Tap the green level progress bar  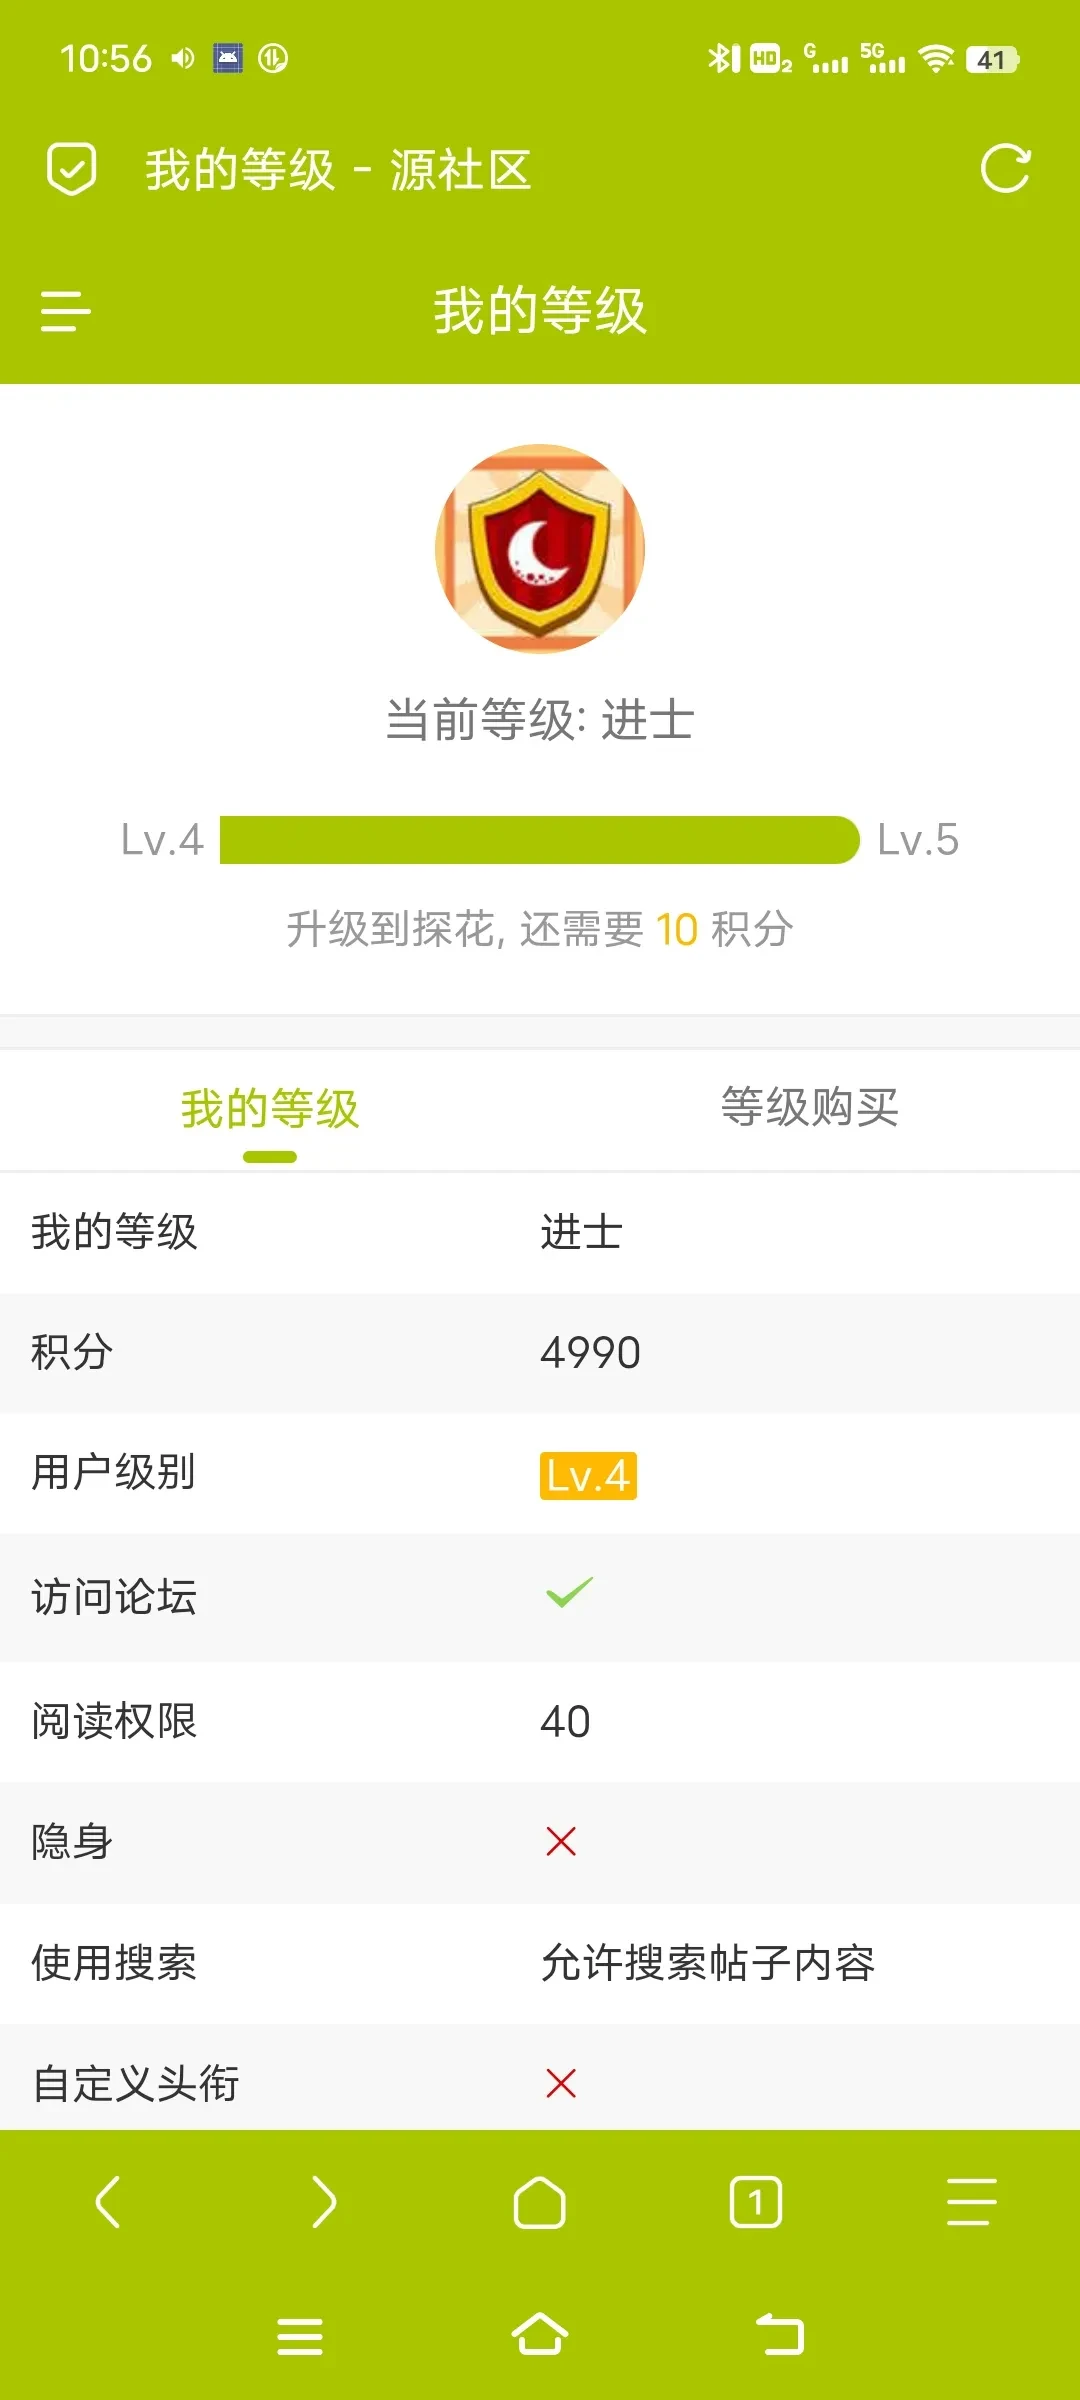point(540,840)
